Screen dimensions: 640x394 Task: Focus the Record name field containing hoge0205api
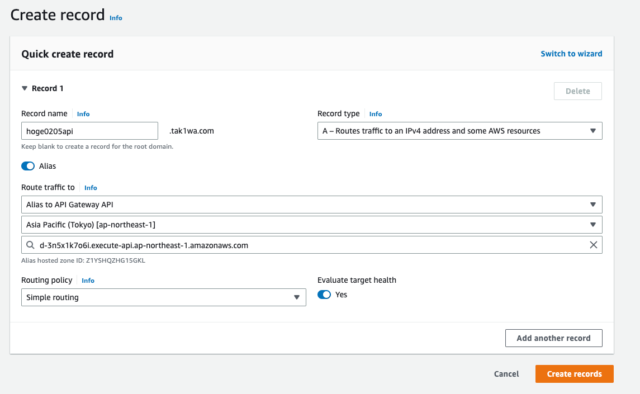[x=89, y=131]
